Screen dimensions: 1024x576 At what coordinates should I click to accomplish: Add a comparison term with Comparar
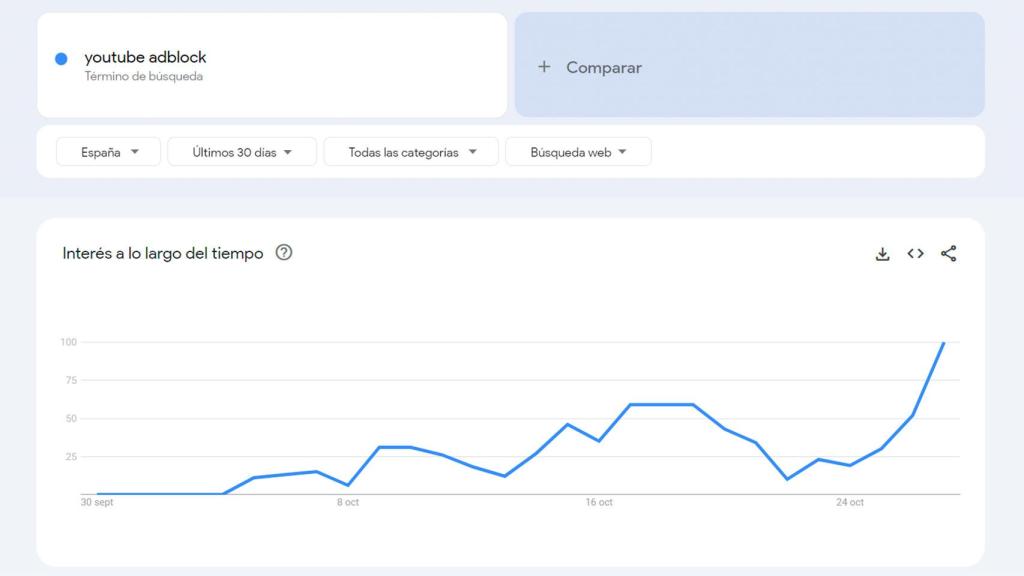[x=750, y=65]
